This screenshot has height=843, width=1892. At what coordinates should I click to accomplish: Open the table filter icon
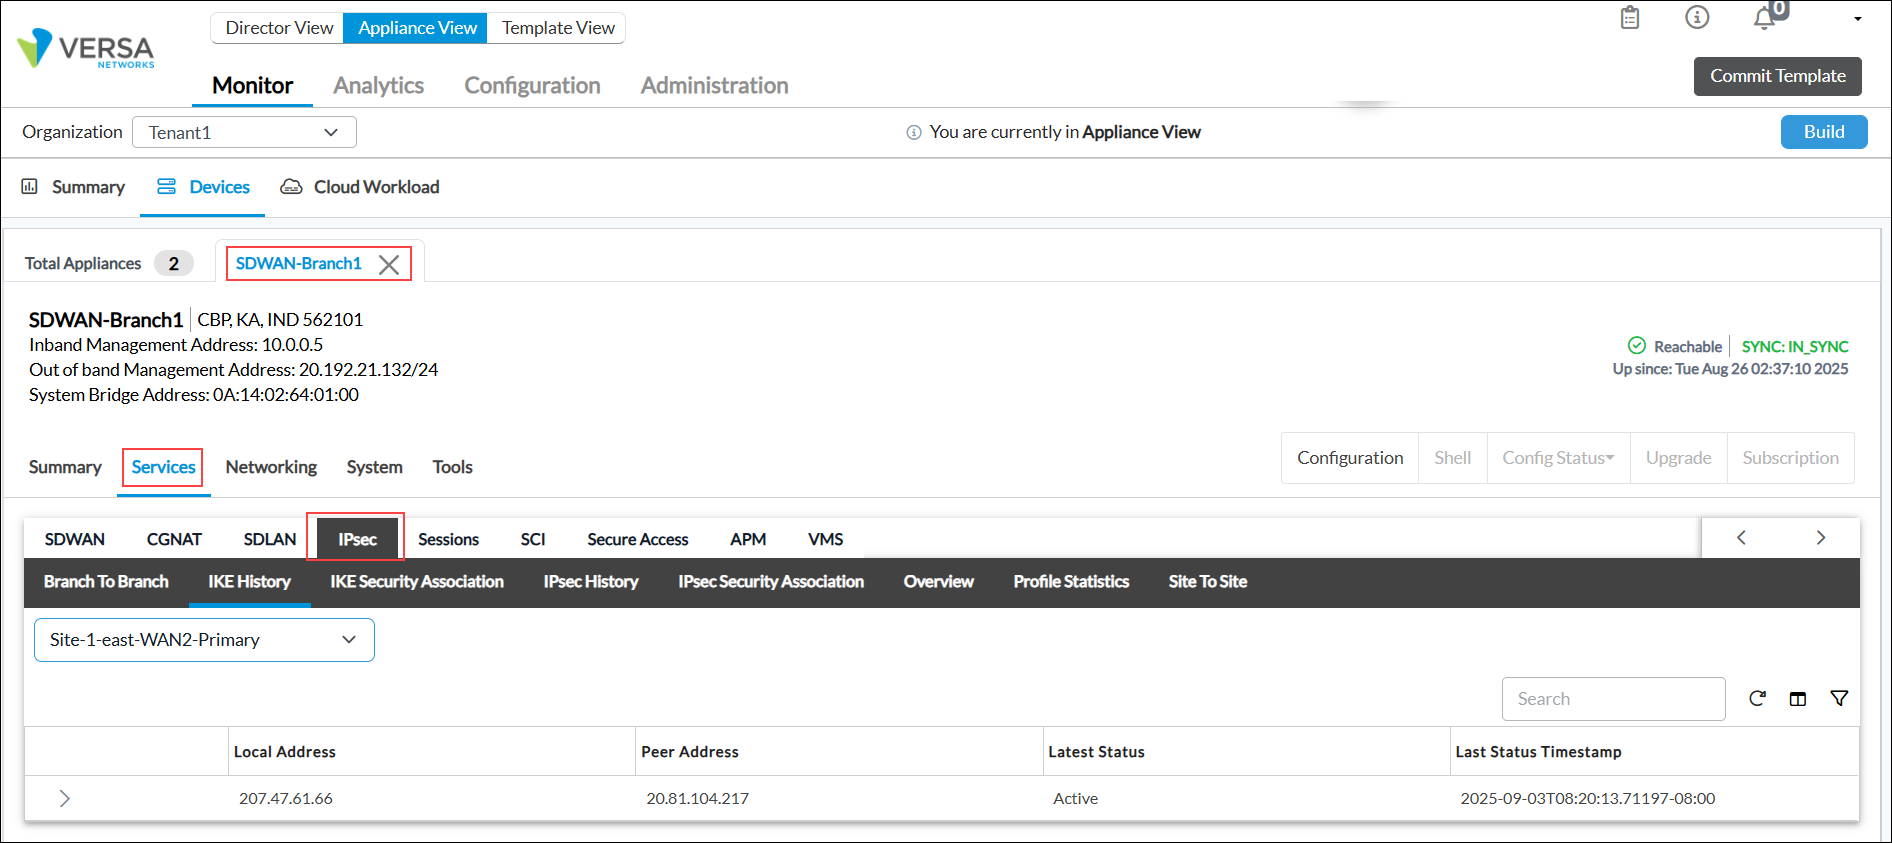[1839, 699]
